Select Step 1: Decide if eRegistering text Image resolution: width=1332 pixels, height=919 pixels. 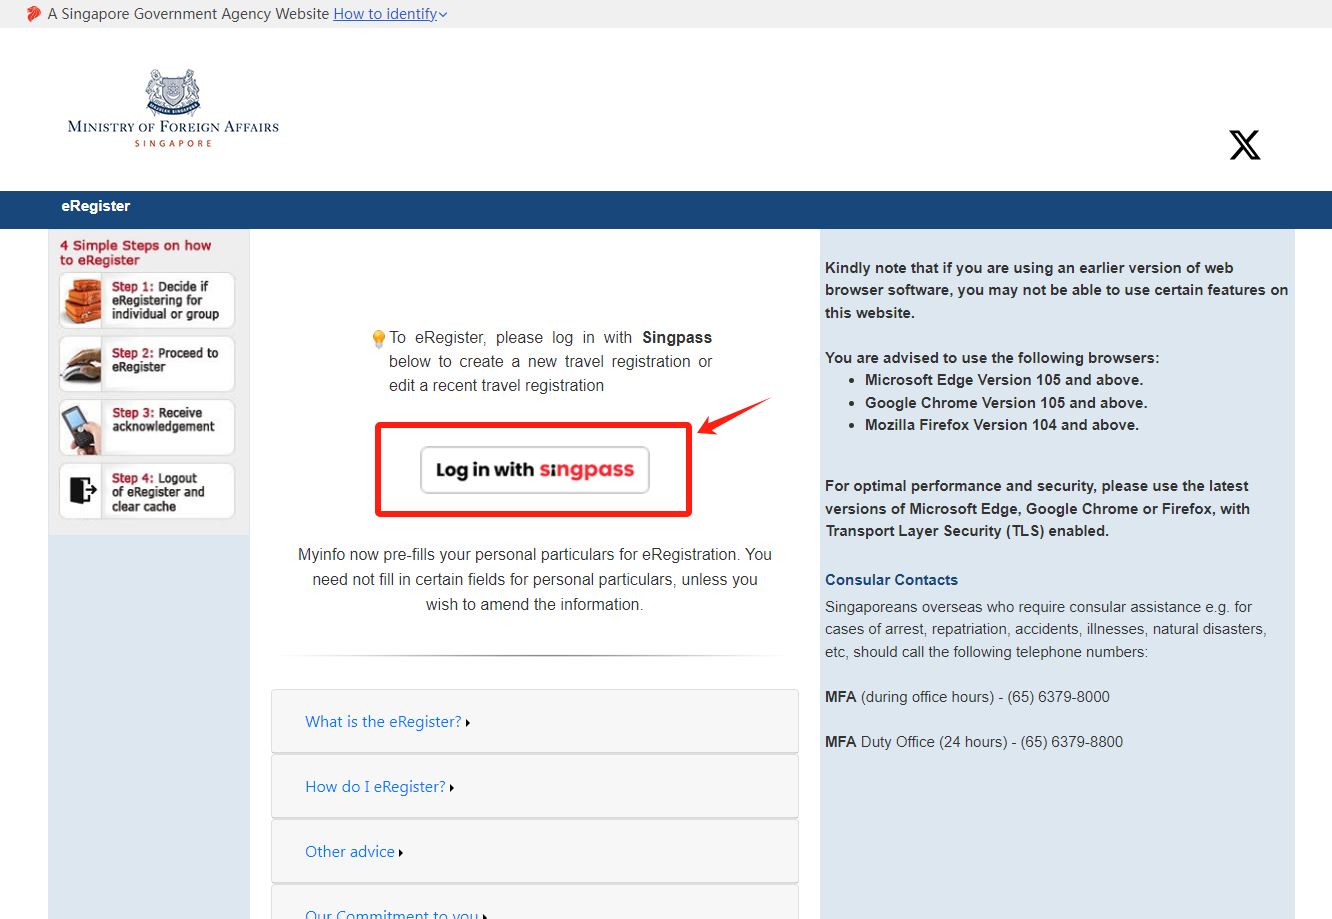(165, 300)
